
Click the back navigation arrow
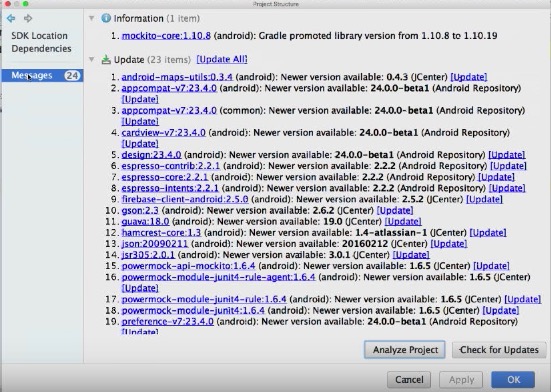point(11,18)
